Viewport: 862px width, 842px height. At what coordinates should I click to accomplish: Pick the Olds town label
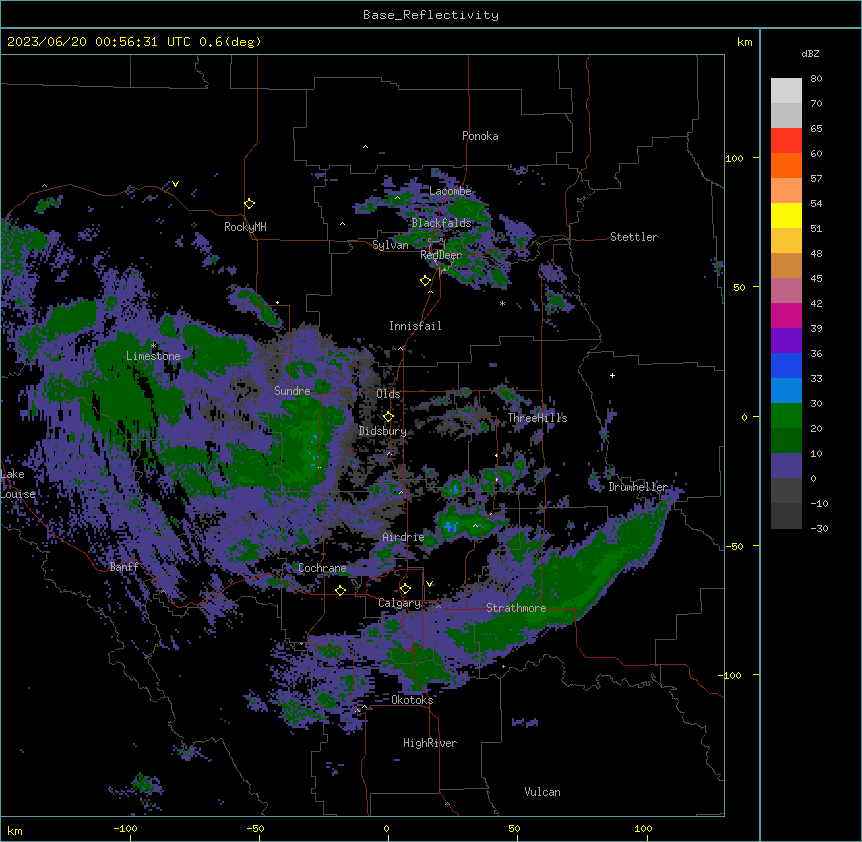(x=388, y=394)
